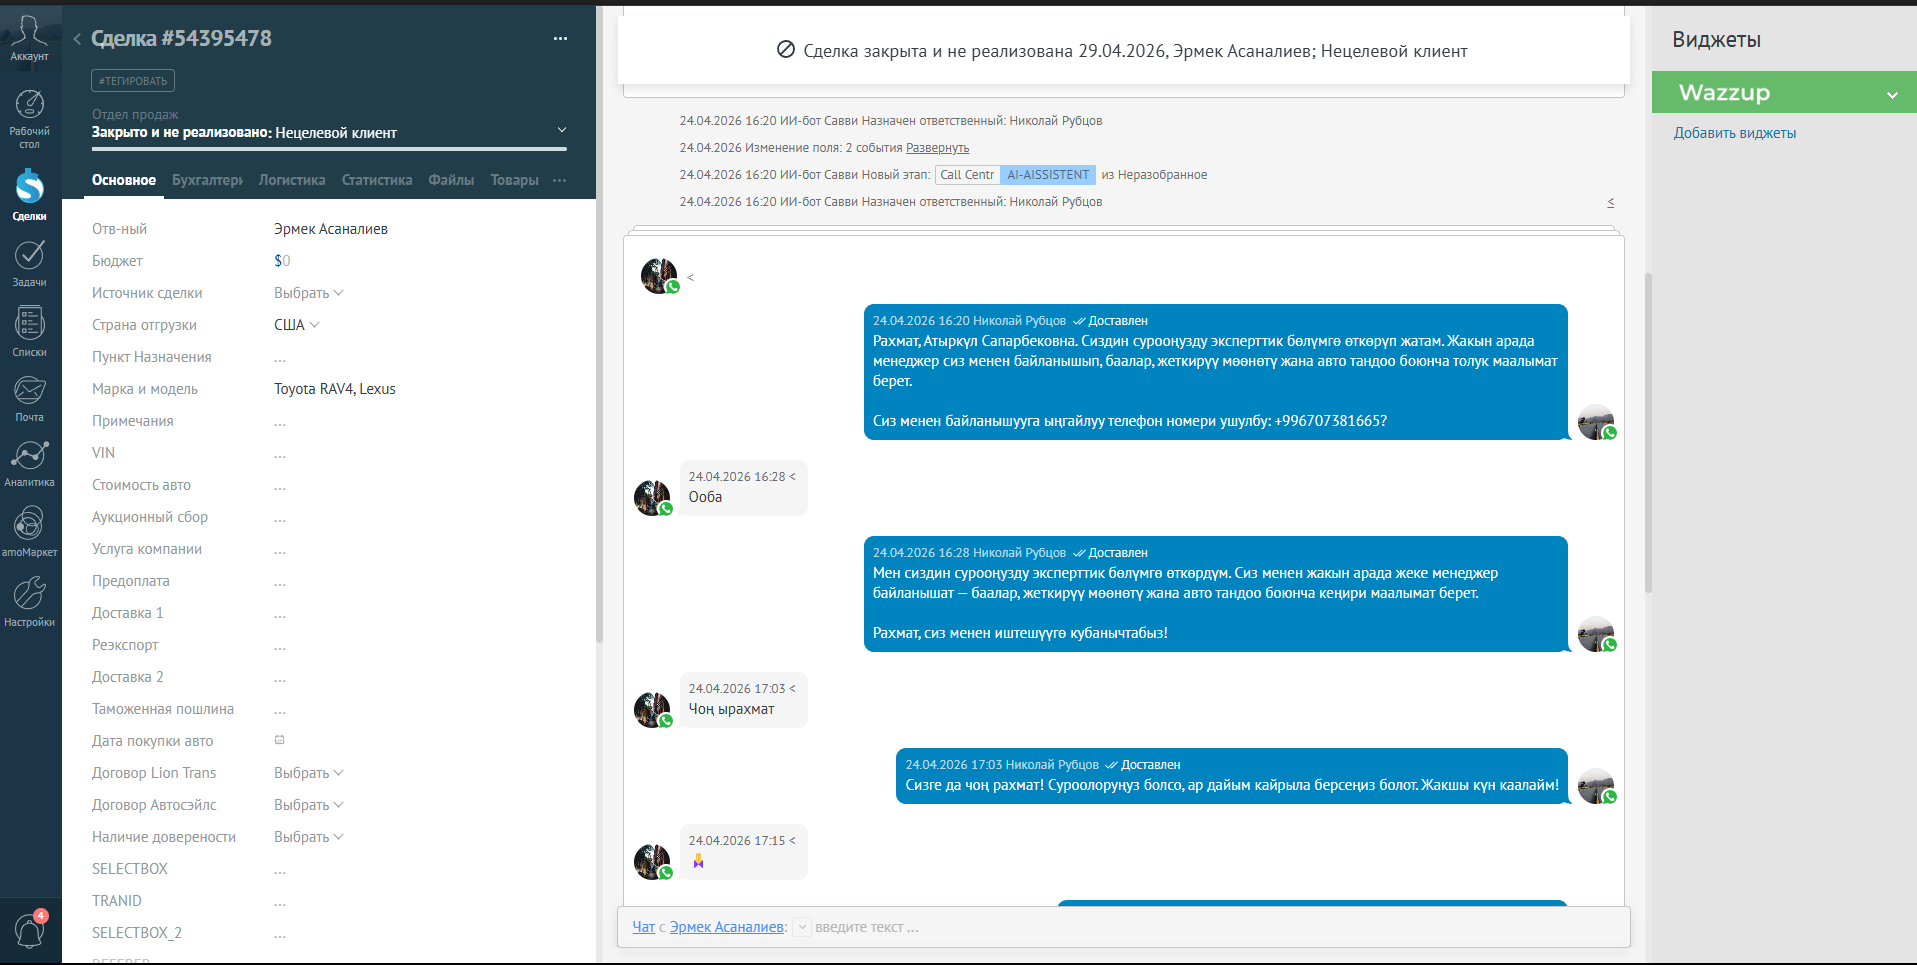
Task: Click client avatar next to Ооба message
Action: coord(653,497)
